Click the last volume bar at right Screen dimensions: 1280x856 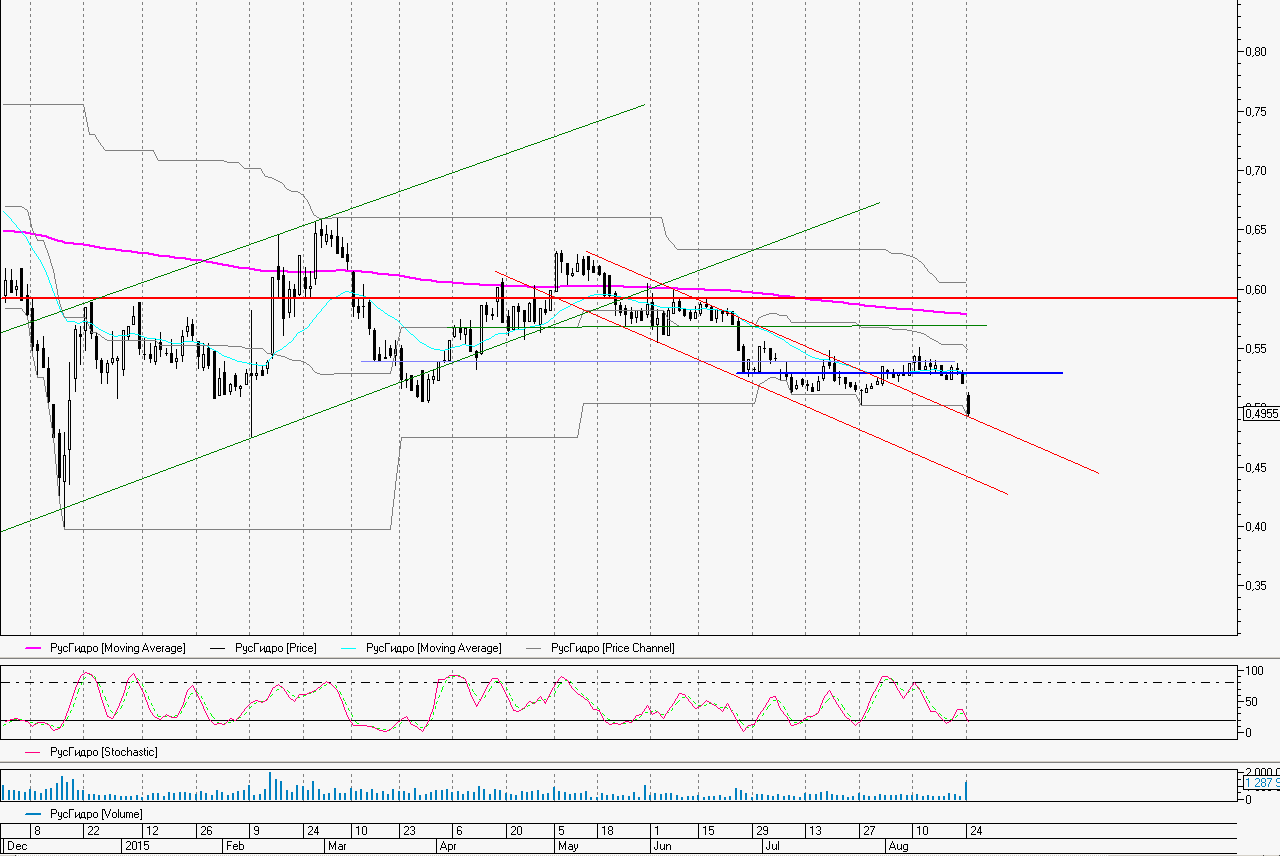click(967, 790)
